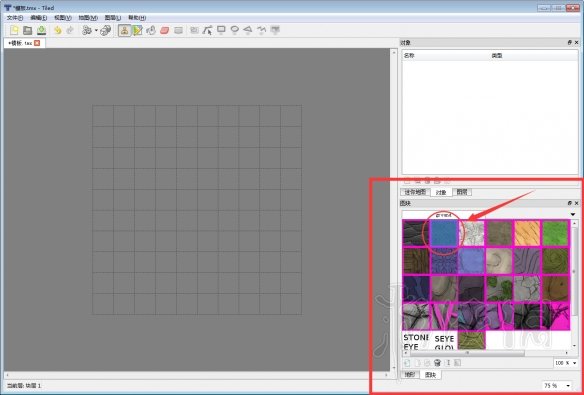Expand the tileset list dropdown arrow
The height and width of the screenshot is (395, 584).
click(573, 214)
